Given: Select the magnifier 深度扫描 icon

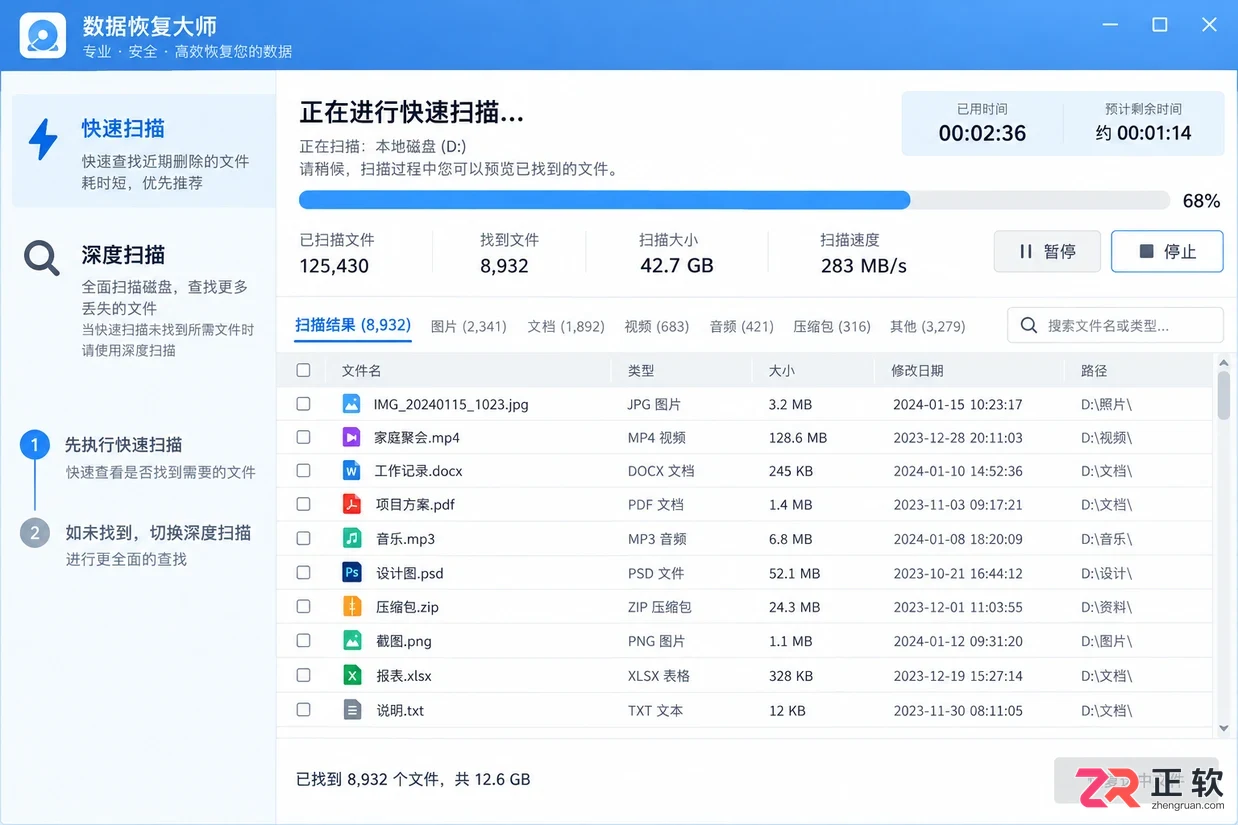Looking at the screenshot, I should (x=42, y=258).
